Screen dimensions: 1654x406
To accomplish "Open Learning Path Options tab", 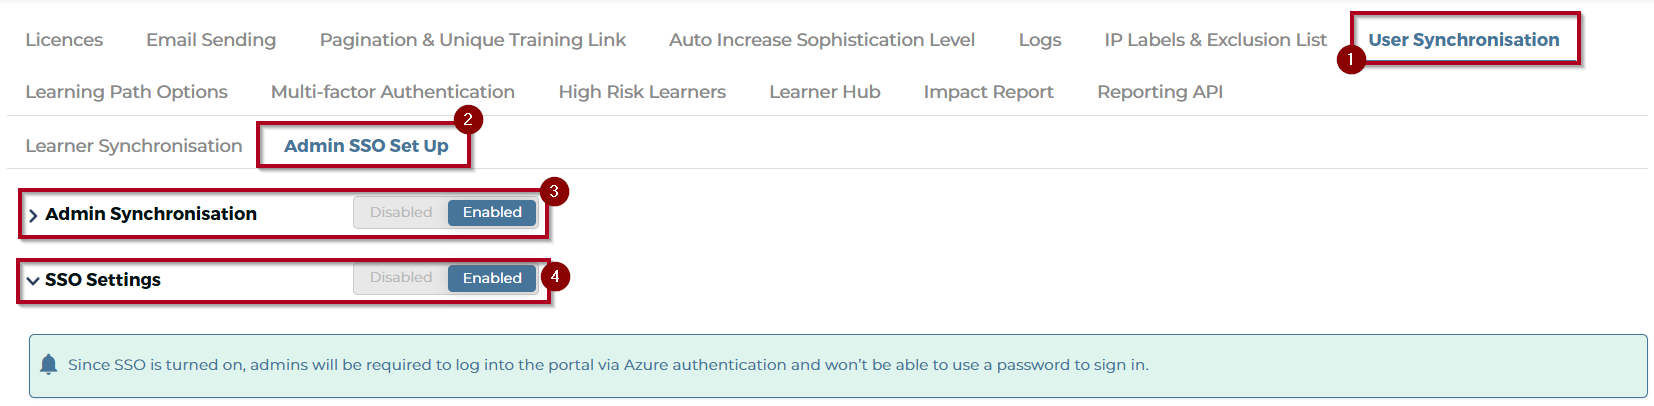I will click(126, 92).
